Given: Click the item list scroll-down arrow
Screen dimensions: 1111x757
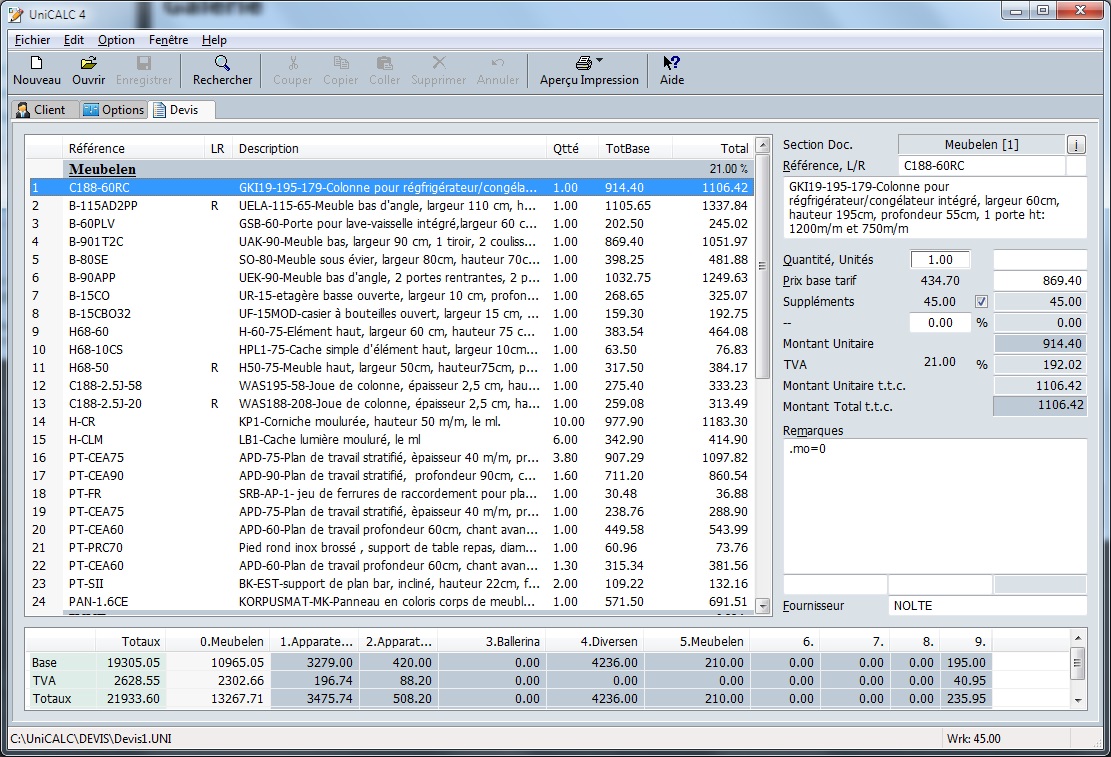Looking at the screenshot, I should pos(763,608).
